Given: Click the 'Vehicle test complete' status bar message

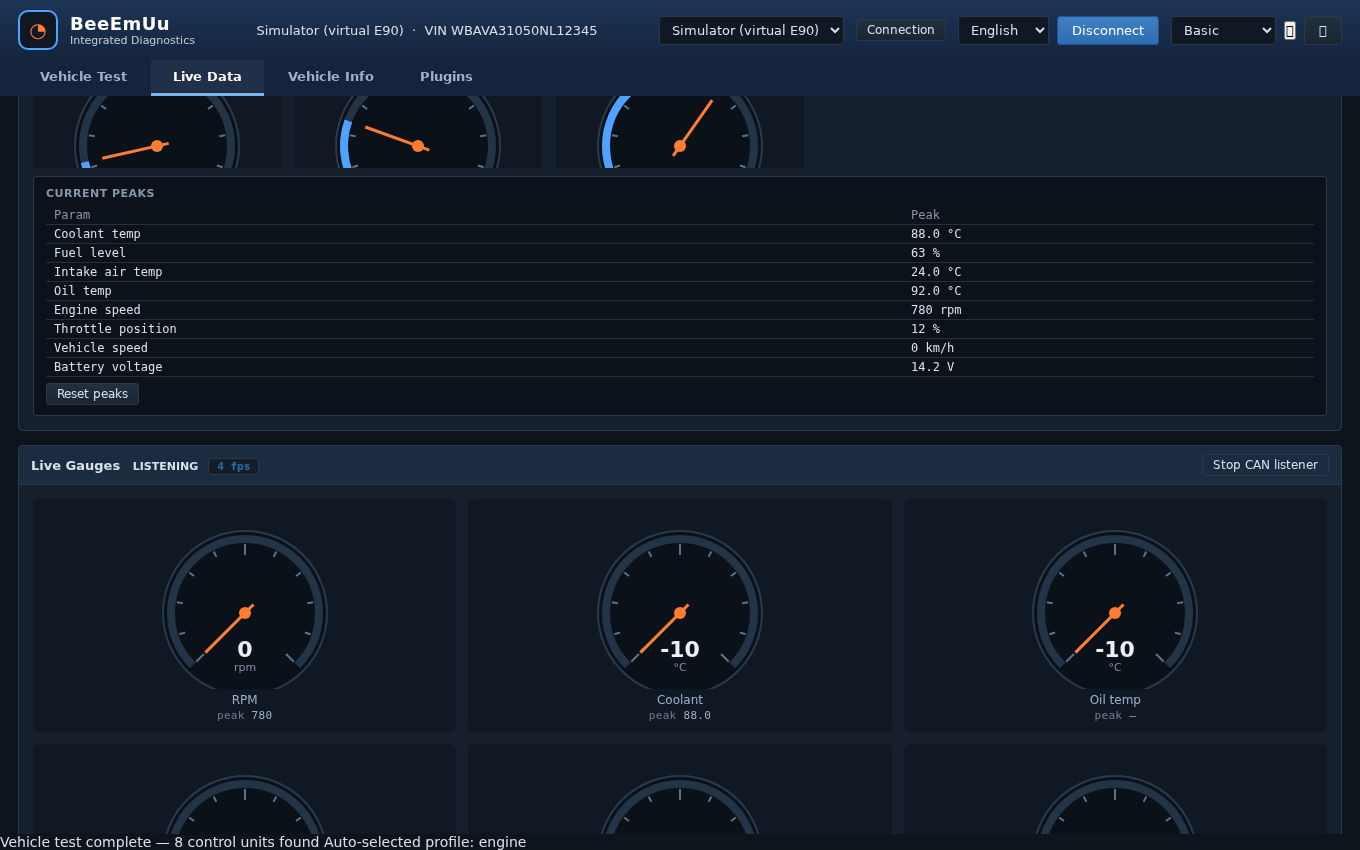Looking at the screenshot, I should (x=263, y=842).
